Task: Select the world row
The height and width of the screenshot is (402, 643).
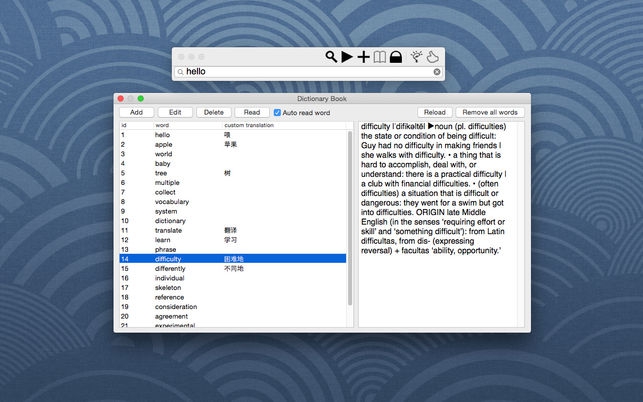Action: click(233, 154)
